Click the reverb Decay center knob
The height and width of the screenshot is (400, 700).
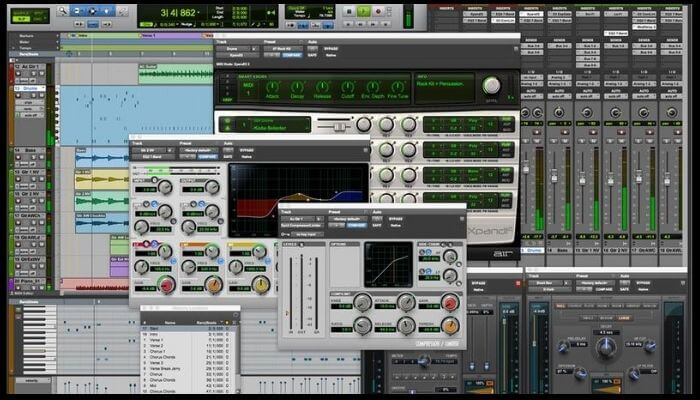[606, 347]
